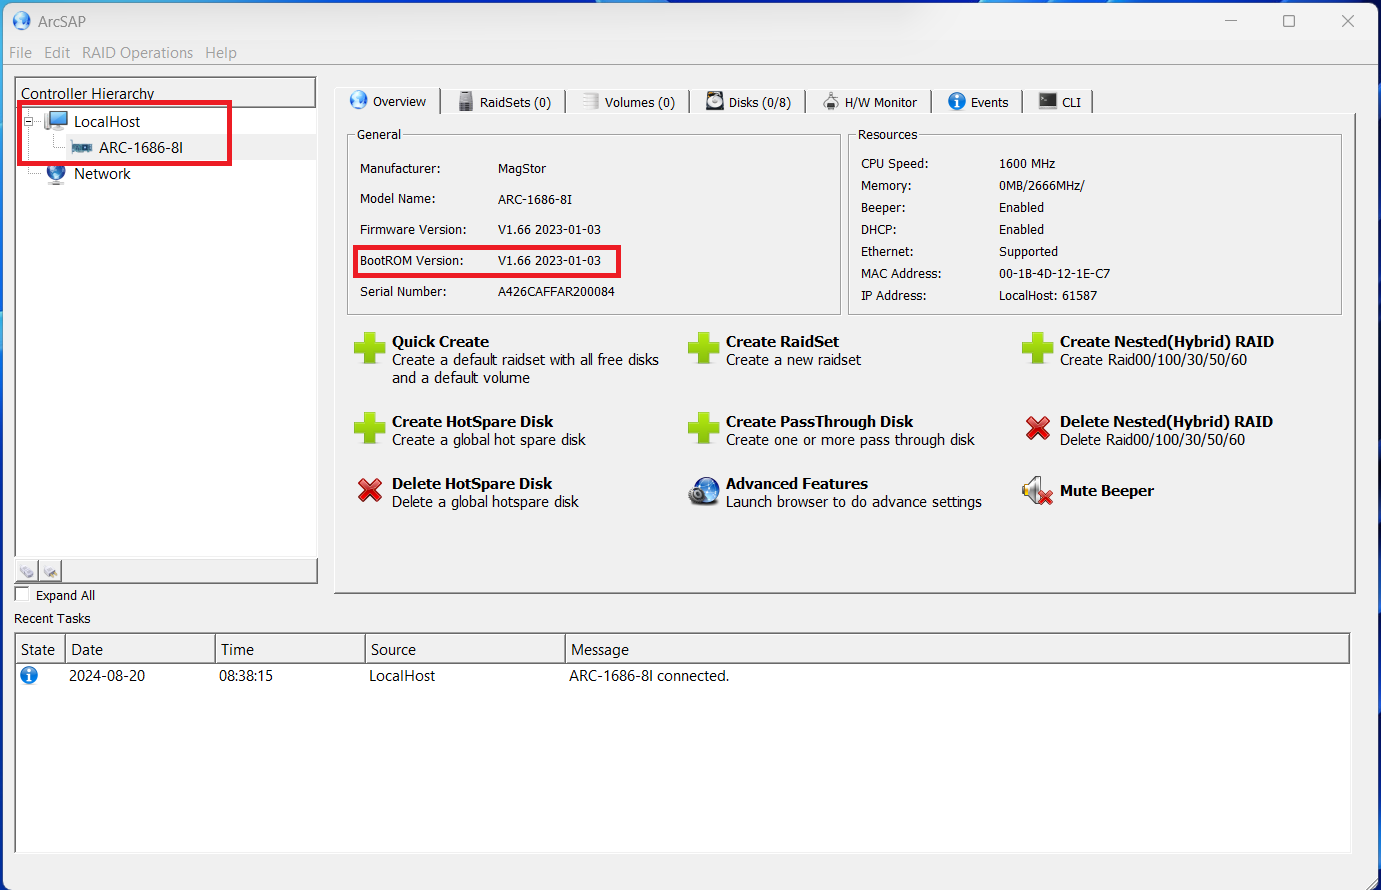Click the ARC-1686-8I controller card icon
Viewport: 1381px width, 890px height.
pos(82,148)
